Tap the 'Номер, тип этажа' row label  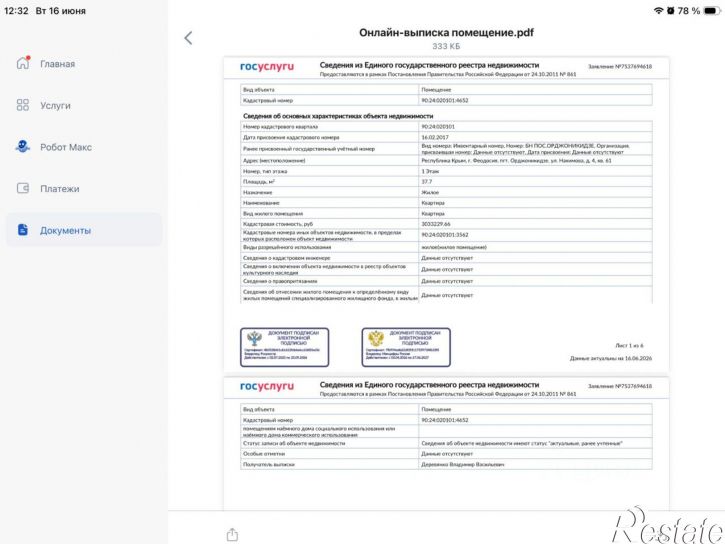[x=265, y=171]
